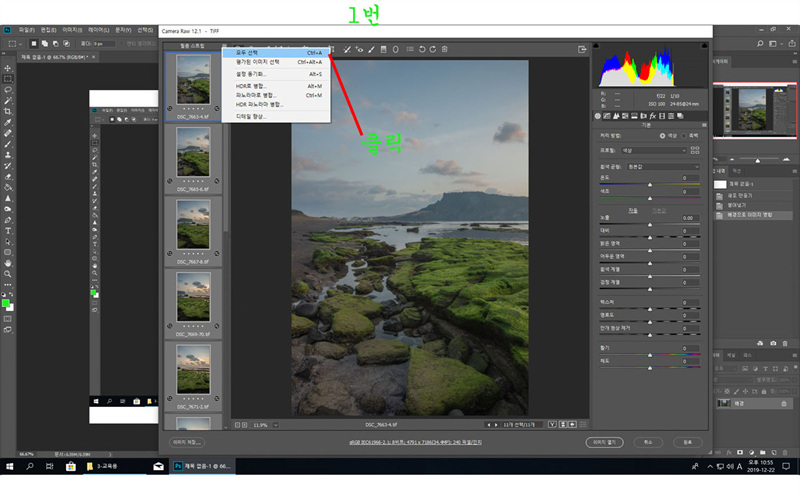Open workflow options link below preview

coord(415,442)
